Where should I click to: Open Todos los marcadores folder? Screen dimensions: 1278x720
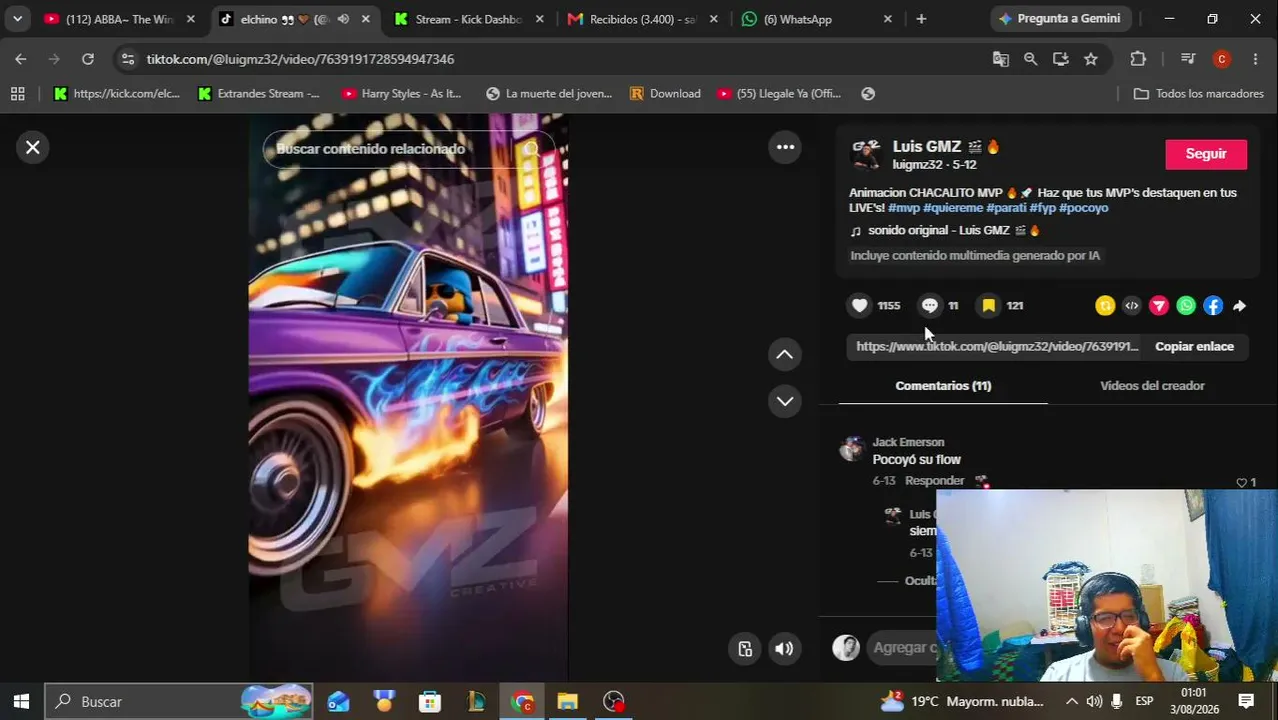(1199, 94)
